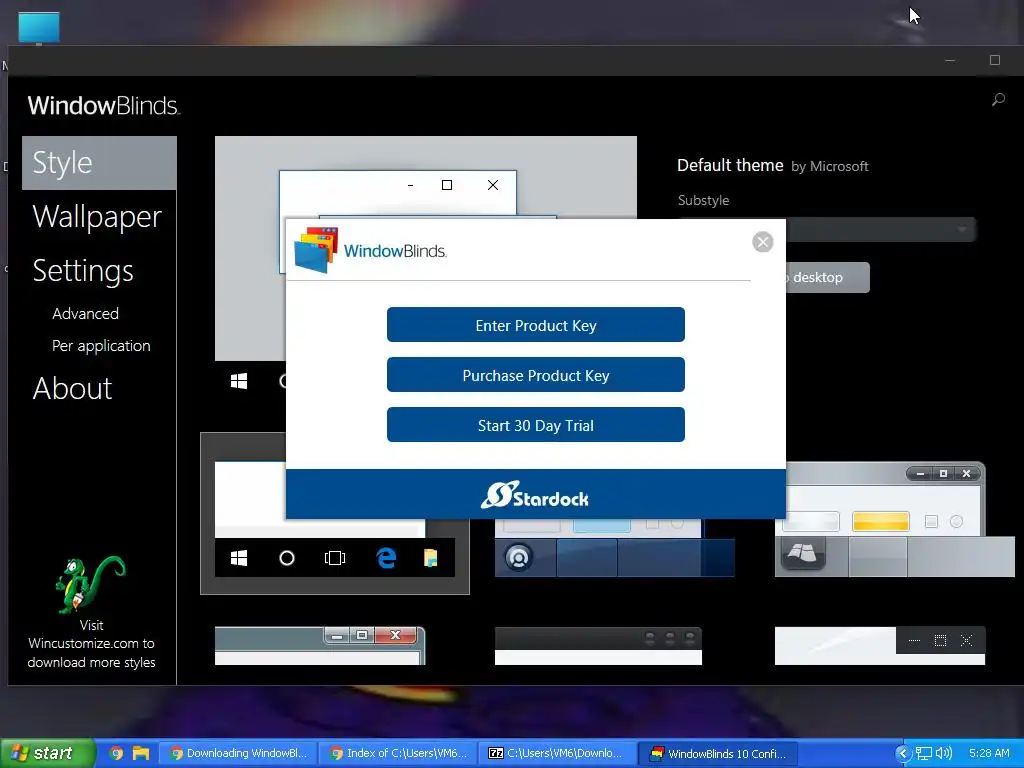Switch to the 7-Zip Downloads taskbar window
This screenshot has width=1024, height=768.
tap(558, 753)
